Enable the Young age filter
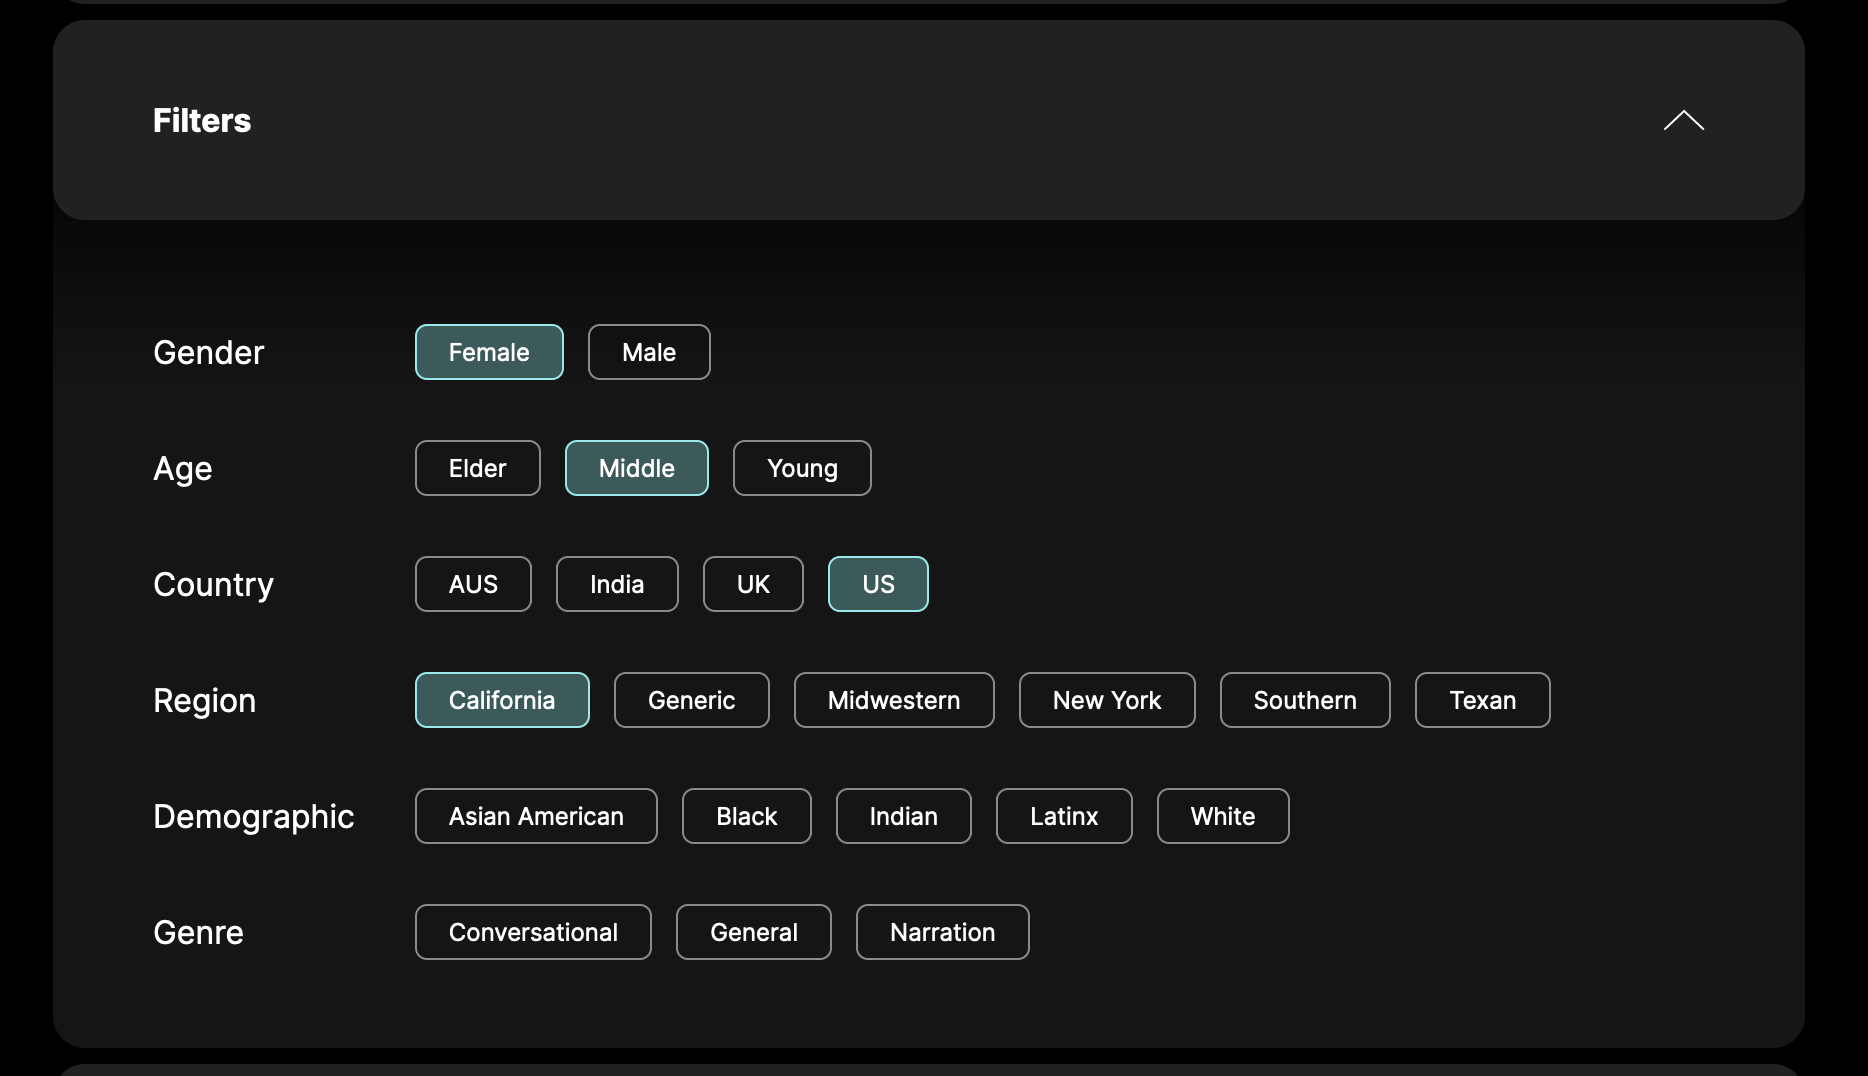 point(802,468)
